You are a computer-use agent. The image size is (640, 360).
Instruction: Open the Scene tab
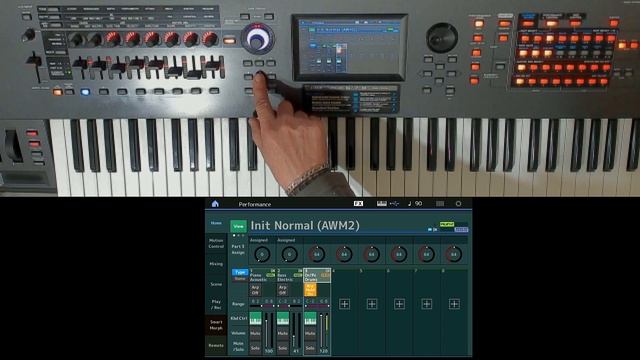[216, 284]
